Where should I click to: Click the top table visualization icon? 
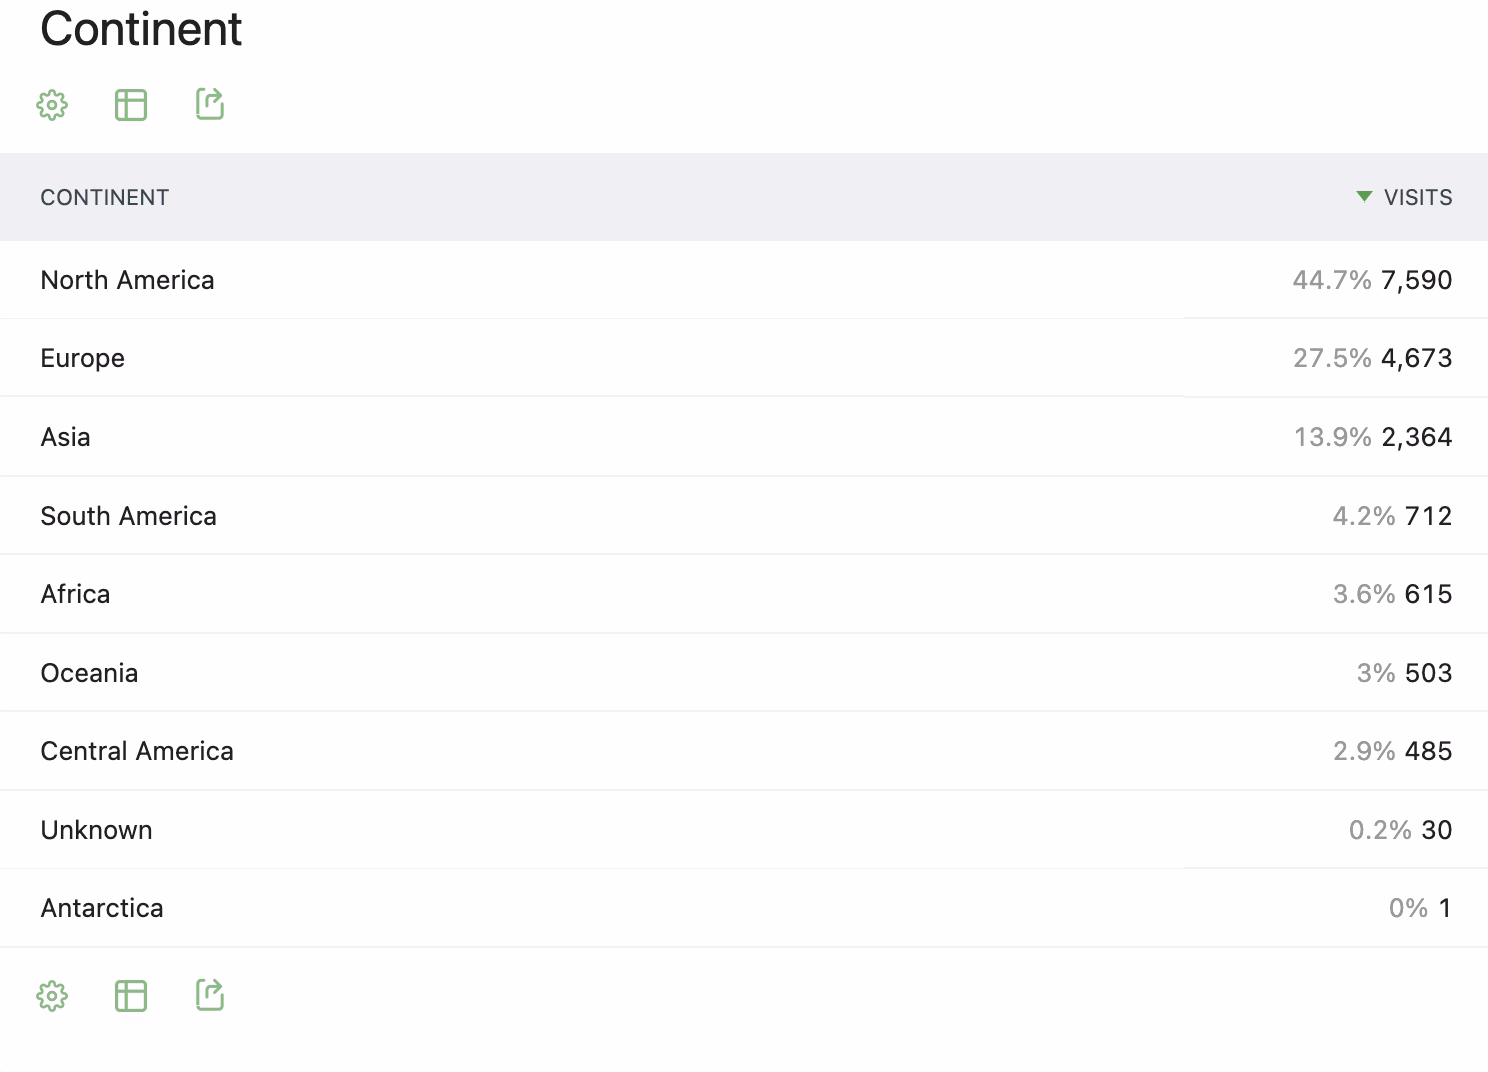pos(131,105)
